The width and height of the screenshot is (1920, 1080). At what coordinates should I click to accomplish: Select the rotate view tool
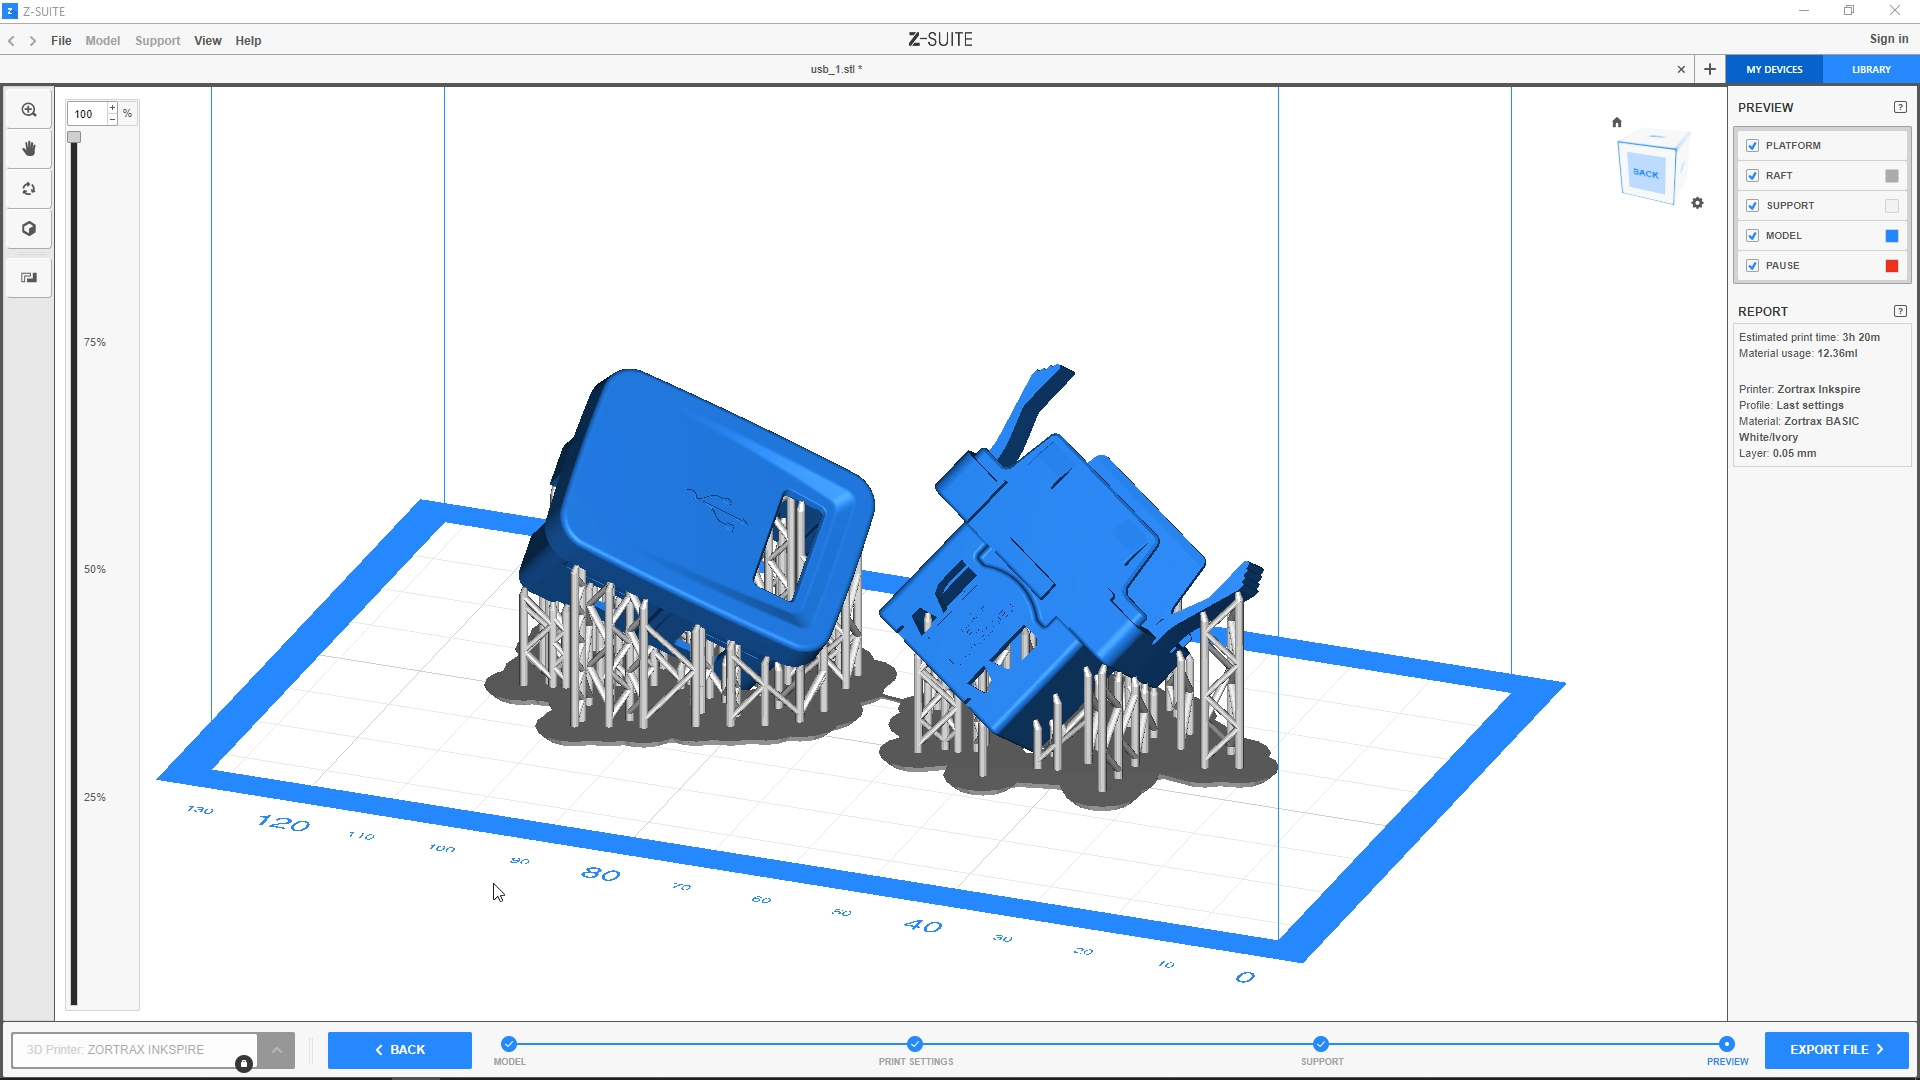29,189
